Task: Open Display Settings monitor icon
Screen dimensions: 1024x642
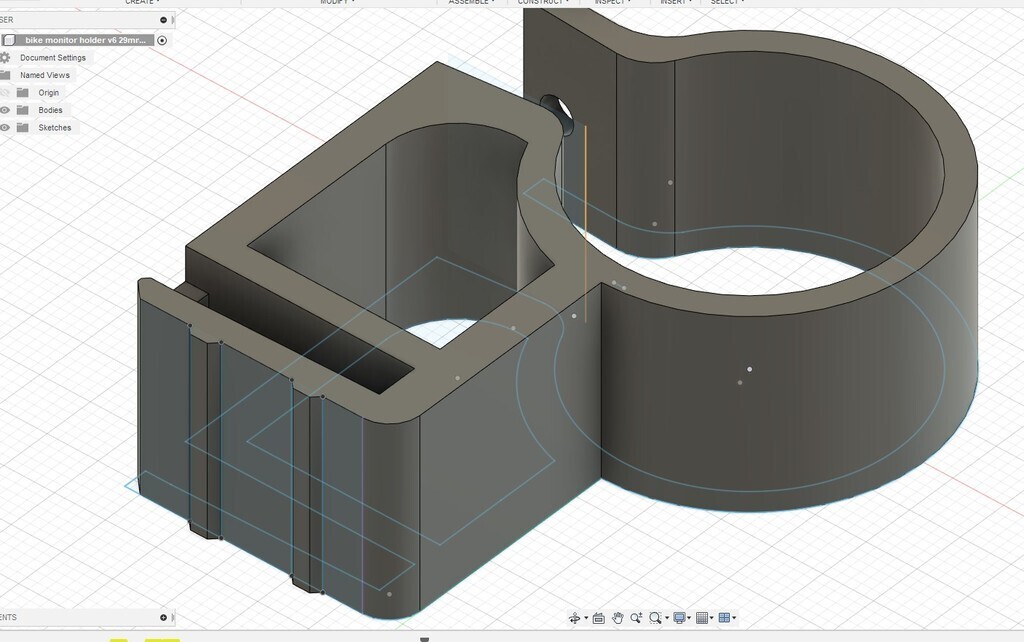Action: pos(679,618)
